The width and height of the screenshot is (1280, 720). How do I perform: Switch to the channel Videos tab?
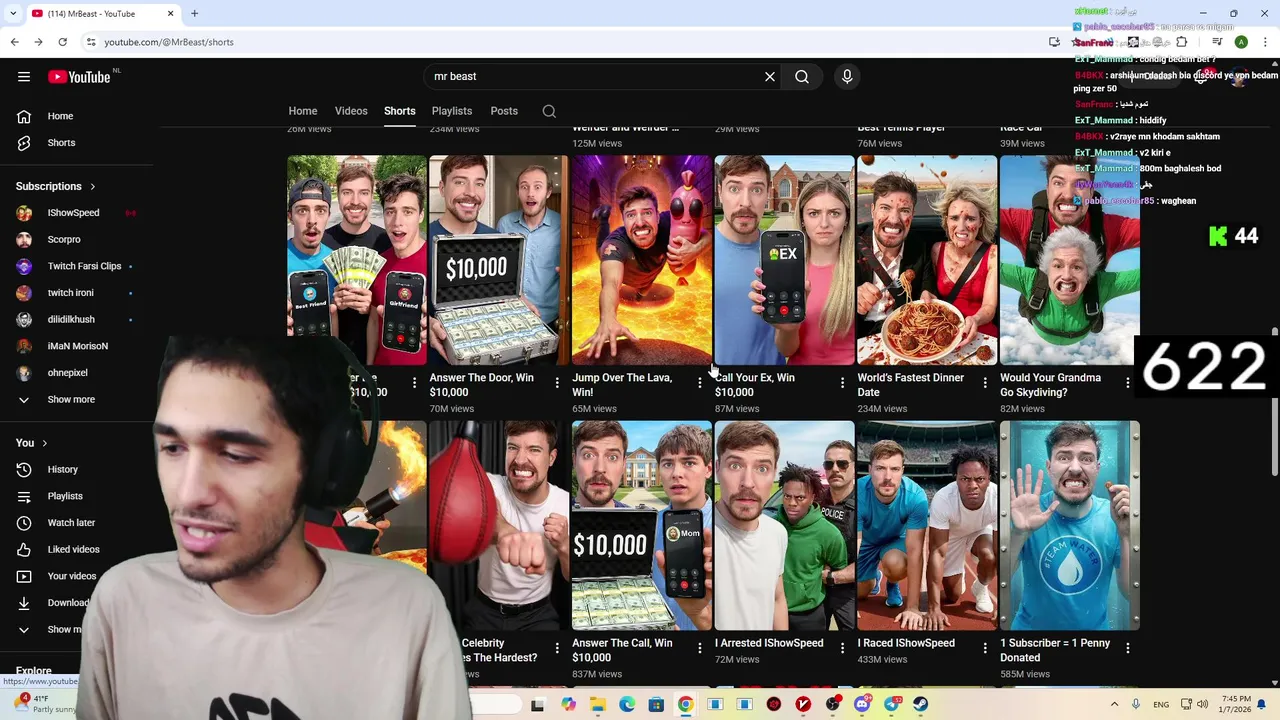(351, 111)
